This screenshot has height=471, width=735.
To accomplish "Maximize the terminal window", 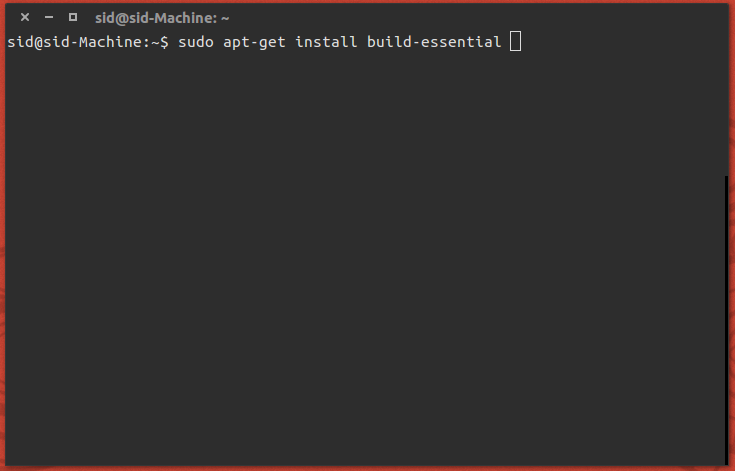I will pyautogui.click(x=73, y=17).
